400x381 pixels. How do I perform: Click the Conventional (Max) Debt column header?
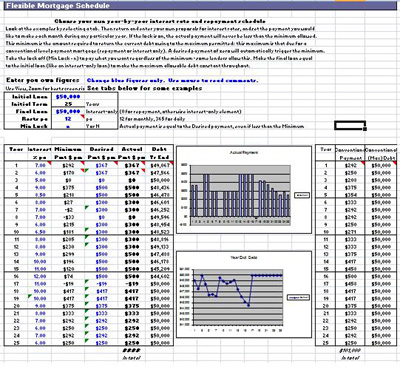[381, 154]
